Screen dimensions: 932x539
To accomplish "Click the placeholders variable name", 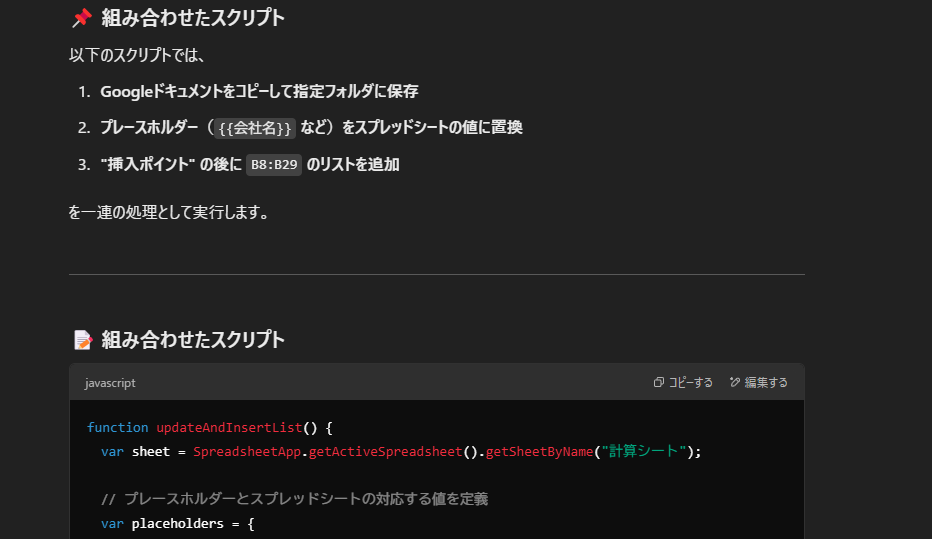I will tap(178, 524).
